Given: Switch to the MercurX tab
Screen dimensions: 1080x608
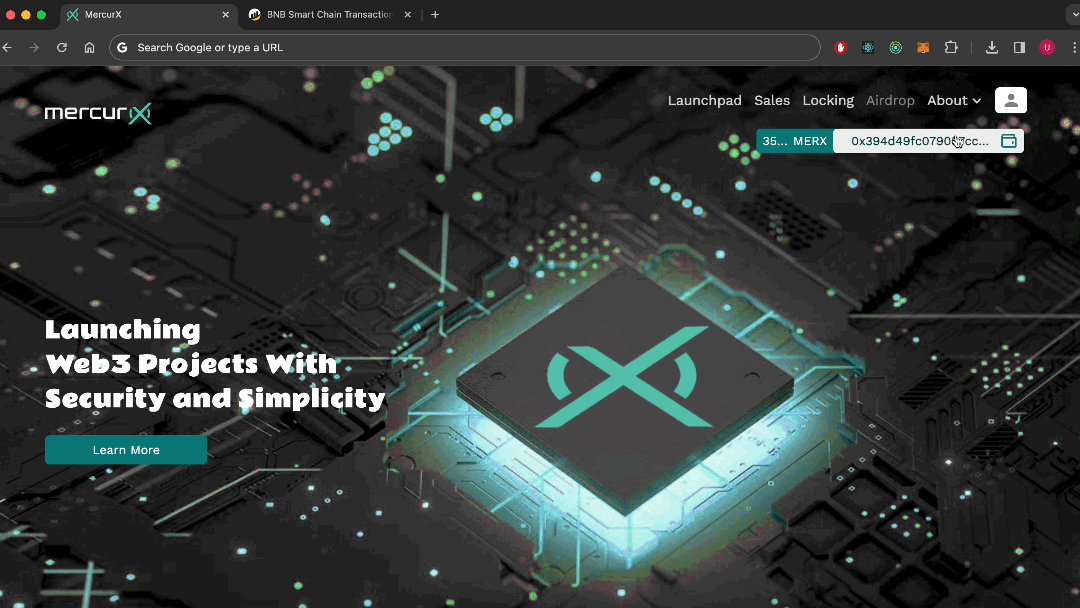Looking at the screenshot, I should click(x=148, y=14).
